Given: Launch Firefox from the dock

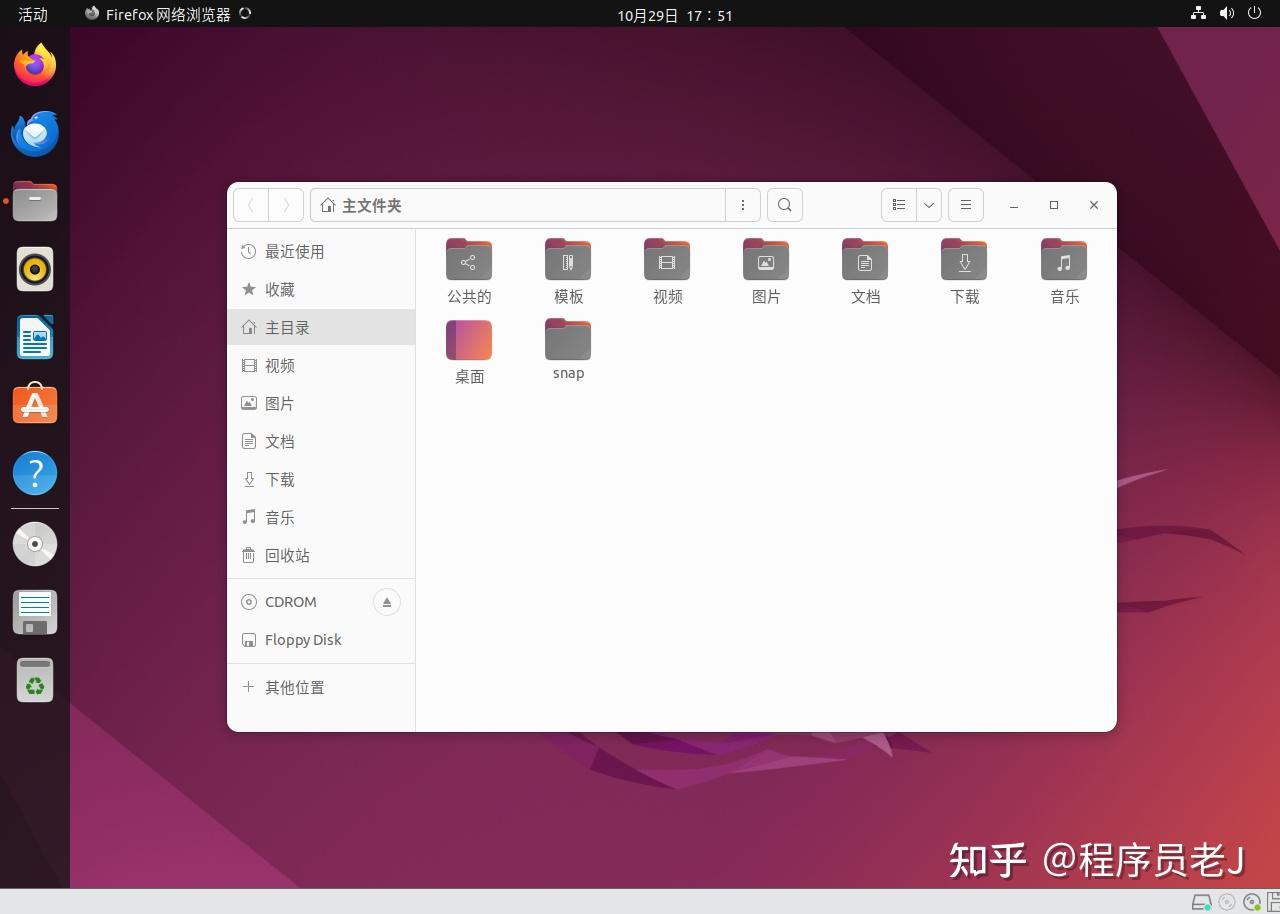Looking at the screenshot, I should point(35,64).
